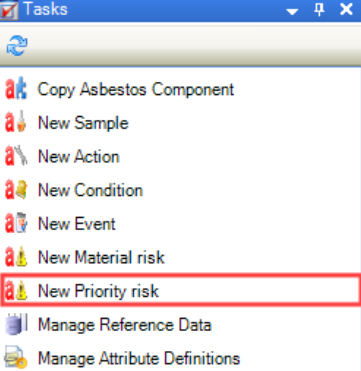The height and width of the screenshot is (371, 361).
Task: Toggle the Tasks panel auto-hide pin
Action: click(319, 10)
